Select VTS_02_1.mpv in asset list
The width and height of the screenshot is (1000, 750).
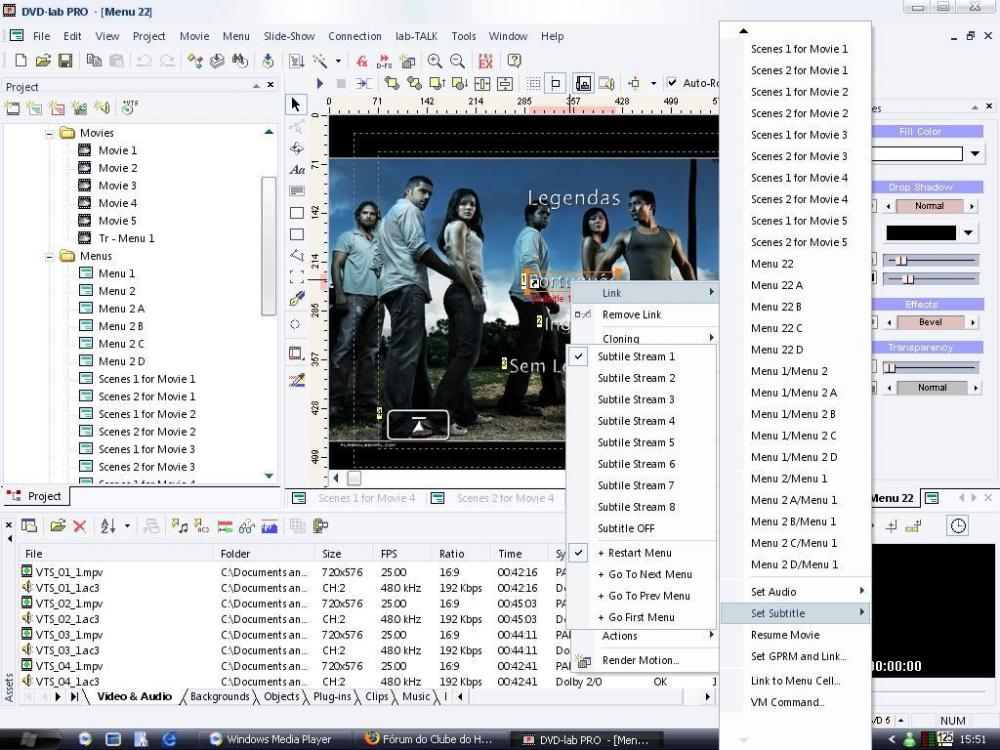tap(69, 603)
